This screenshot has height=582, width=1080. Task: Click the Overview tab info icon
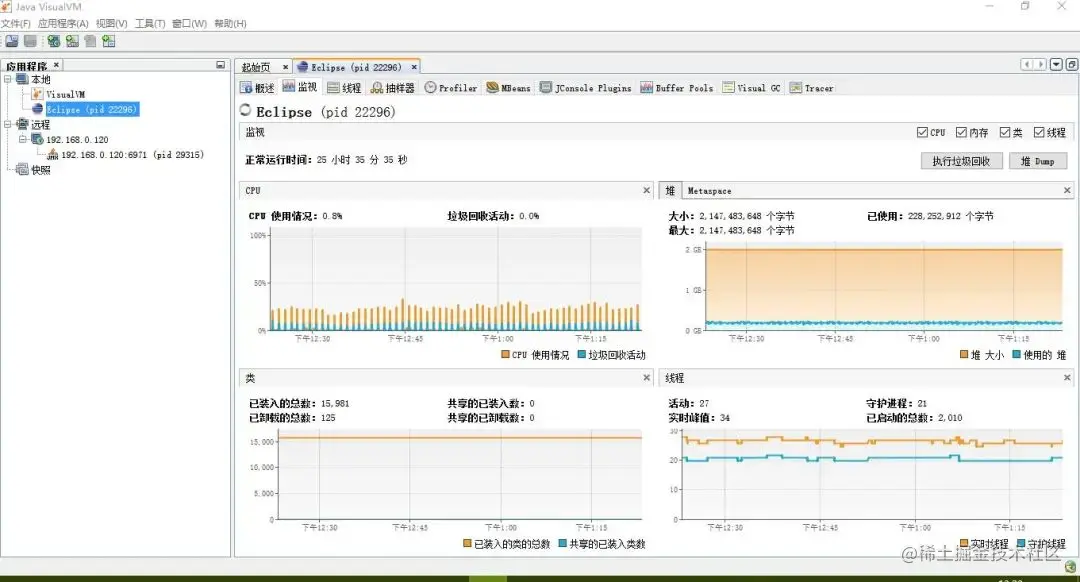[246, 87]
